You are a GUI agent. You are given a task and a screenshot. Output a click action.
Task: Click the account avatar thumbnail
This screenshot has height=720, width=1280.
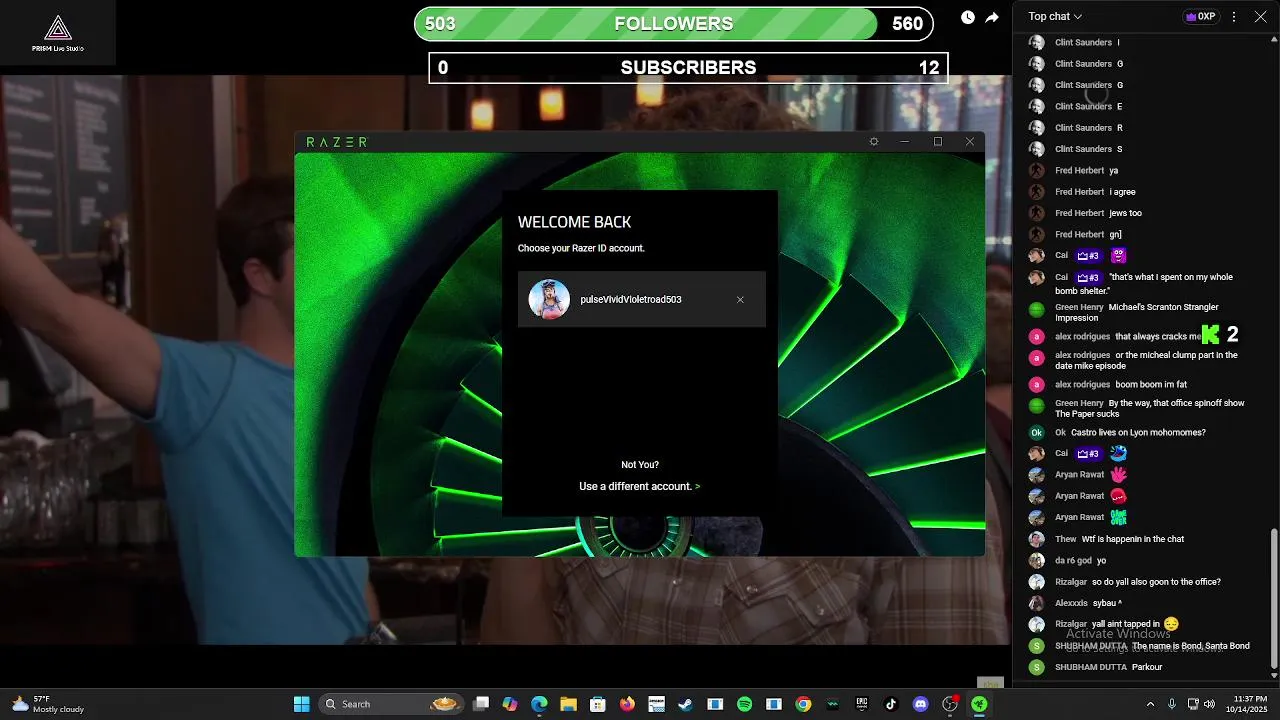[549, 299]
